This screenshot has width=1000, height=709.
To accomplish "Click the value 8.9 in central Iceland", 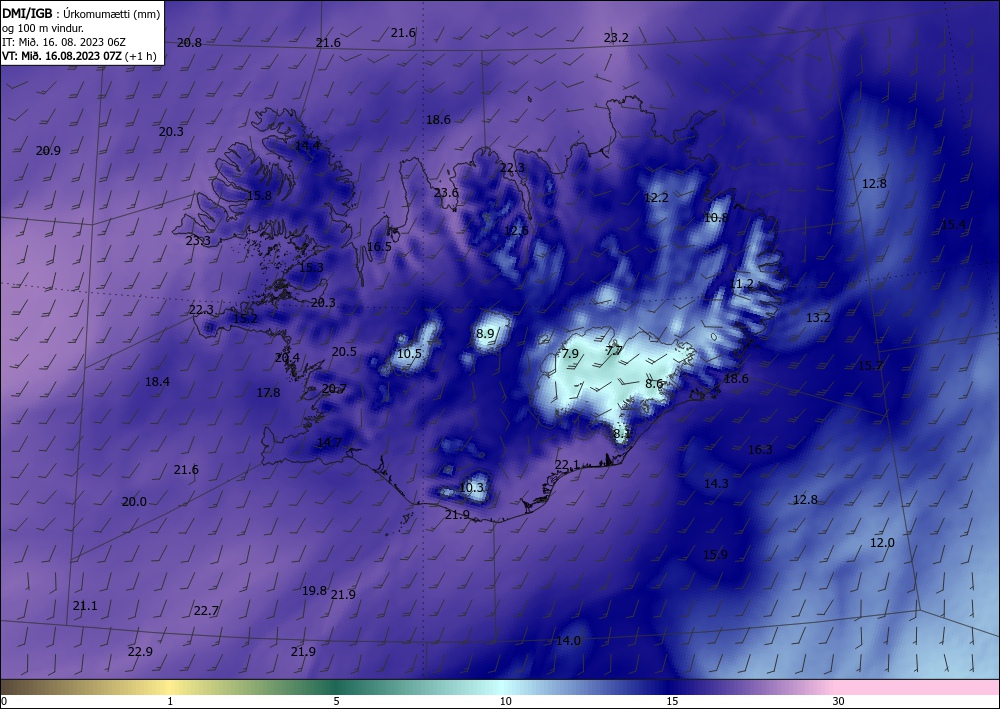I will (485, 333).
